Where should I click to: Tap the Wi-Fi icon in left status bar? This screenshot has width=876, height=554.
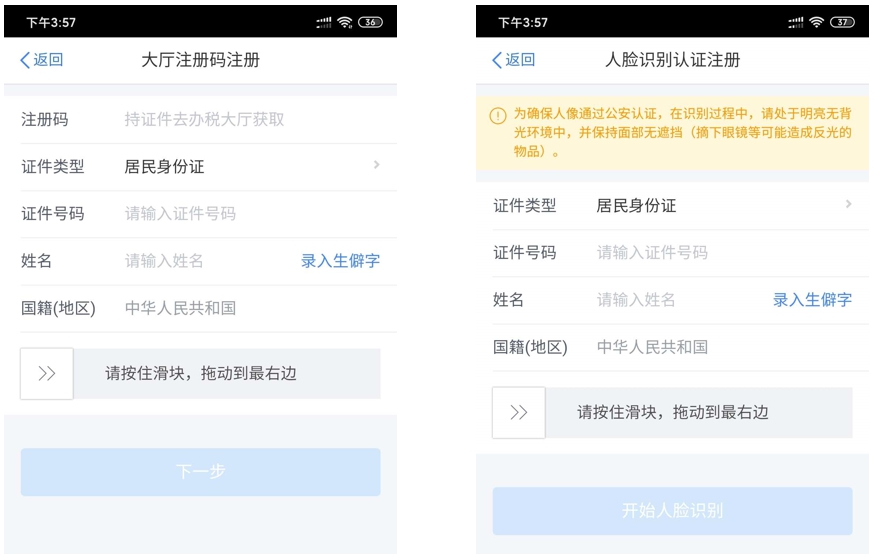345,22
